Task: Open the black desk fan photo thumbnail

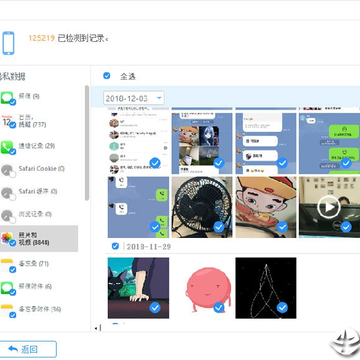Action: click(202, 207)
